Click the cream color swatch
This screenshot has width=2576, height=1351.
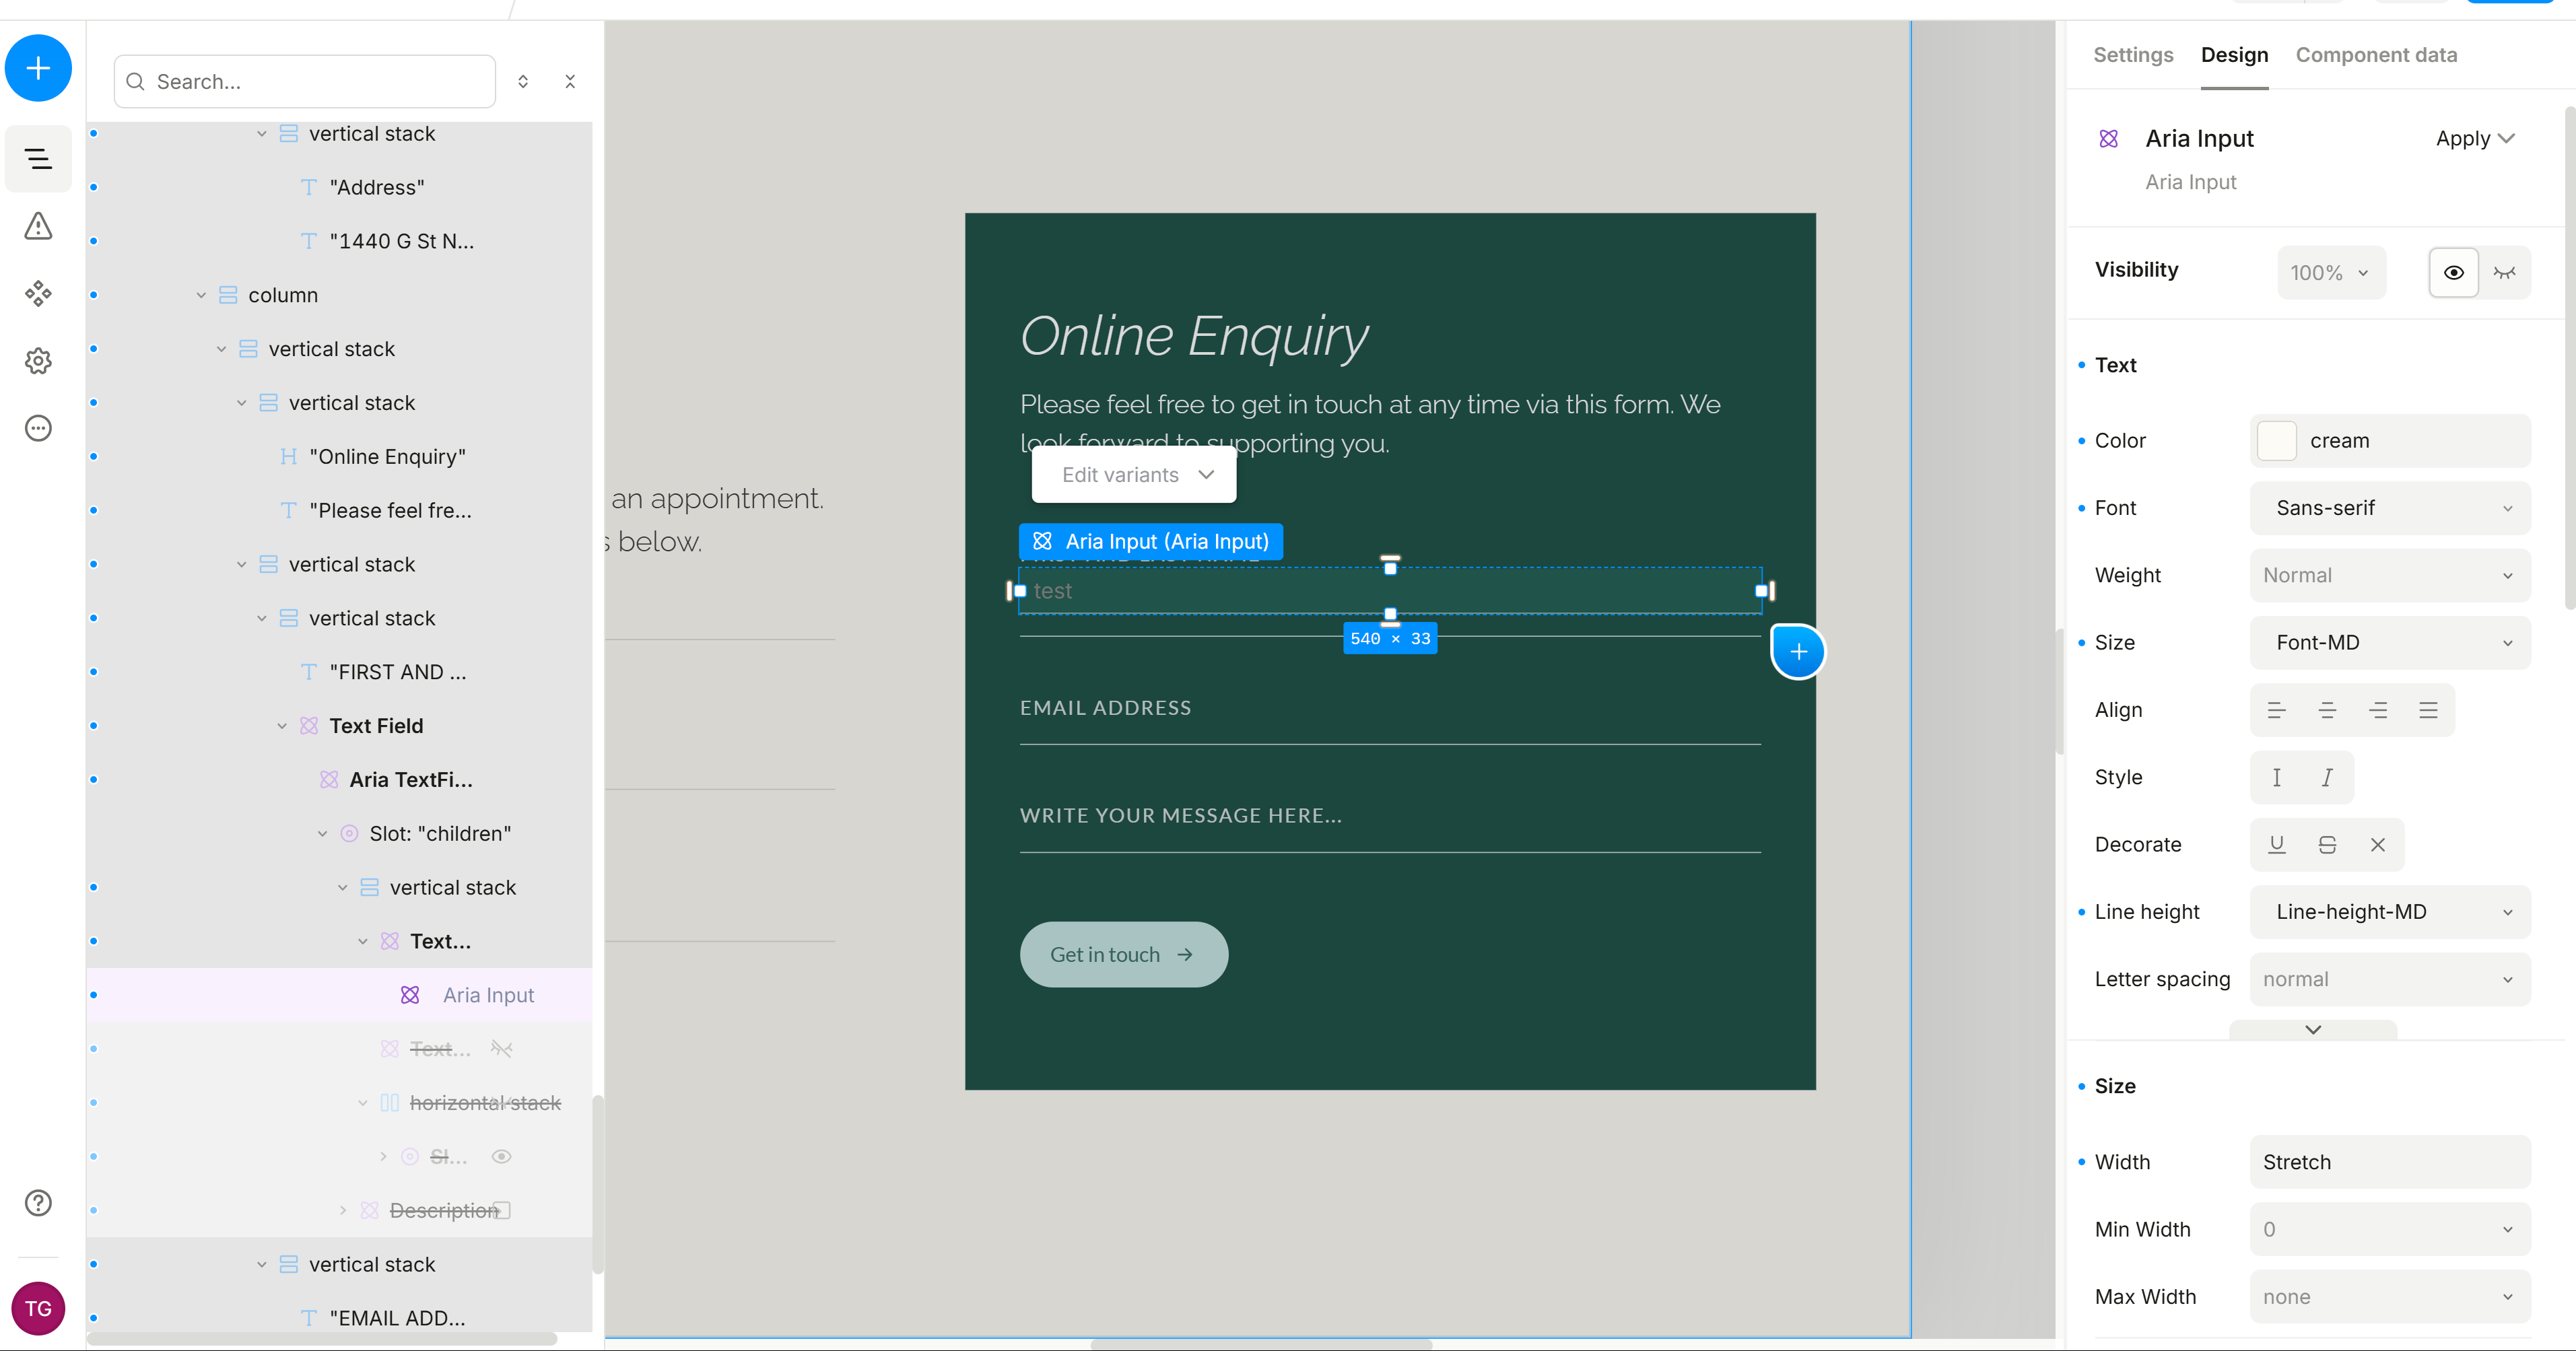tap(2277, 441)
